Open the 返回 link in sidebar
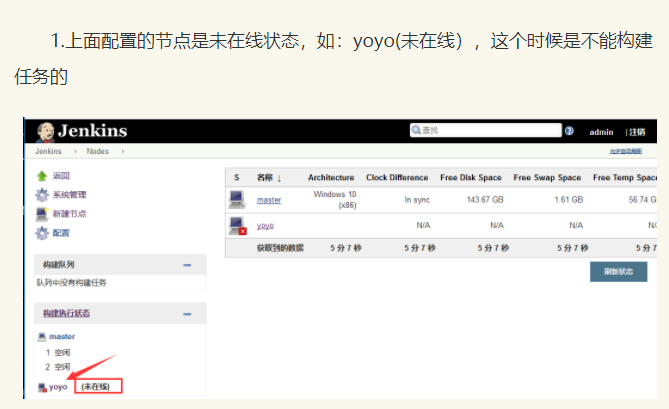 point(61,176)
